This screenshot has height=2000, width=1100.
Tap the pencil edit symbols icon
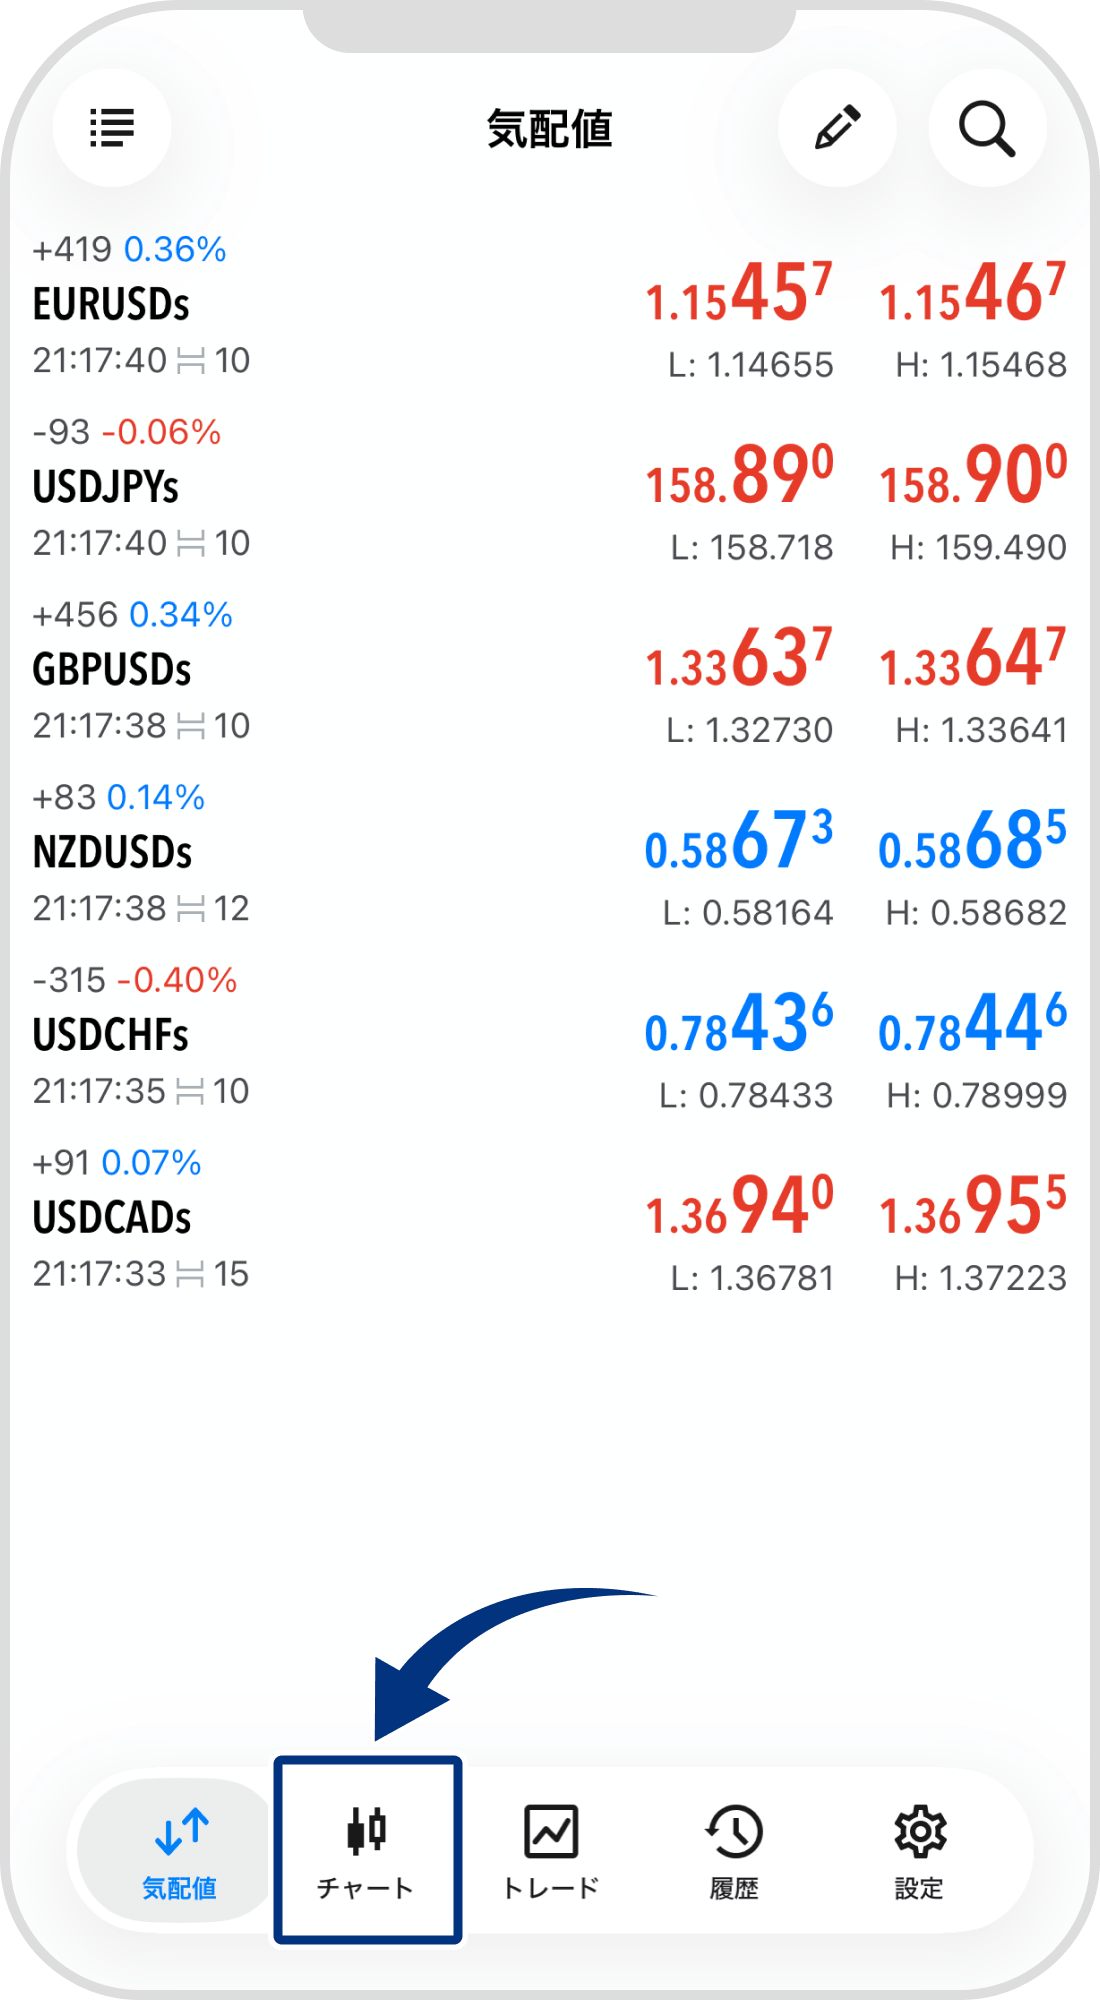click(837, 128)
